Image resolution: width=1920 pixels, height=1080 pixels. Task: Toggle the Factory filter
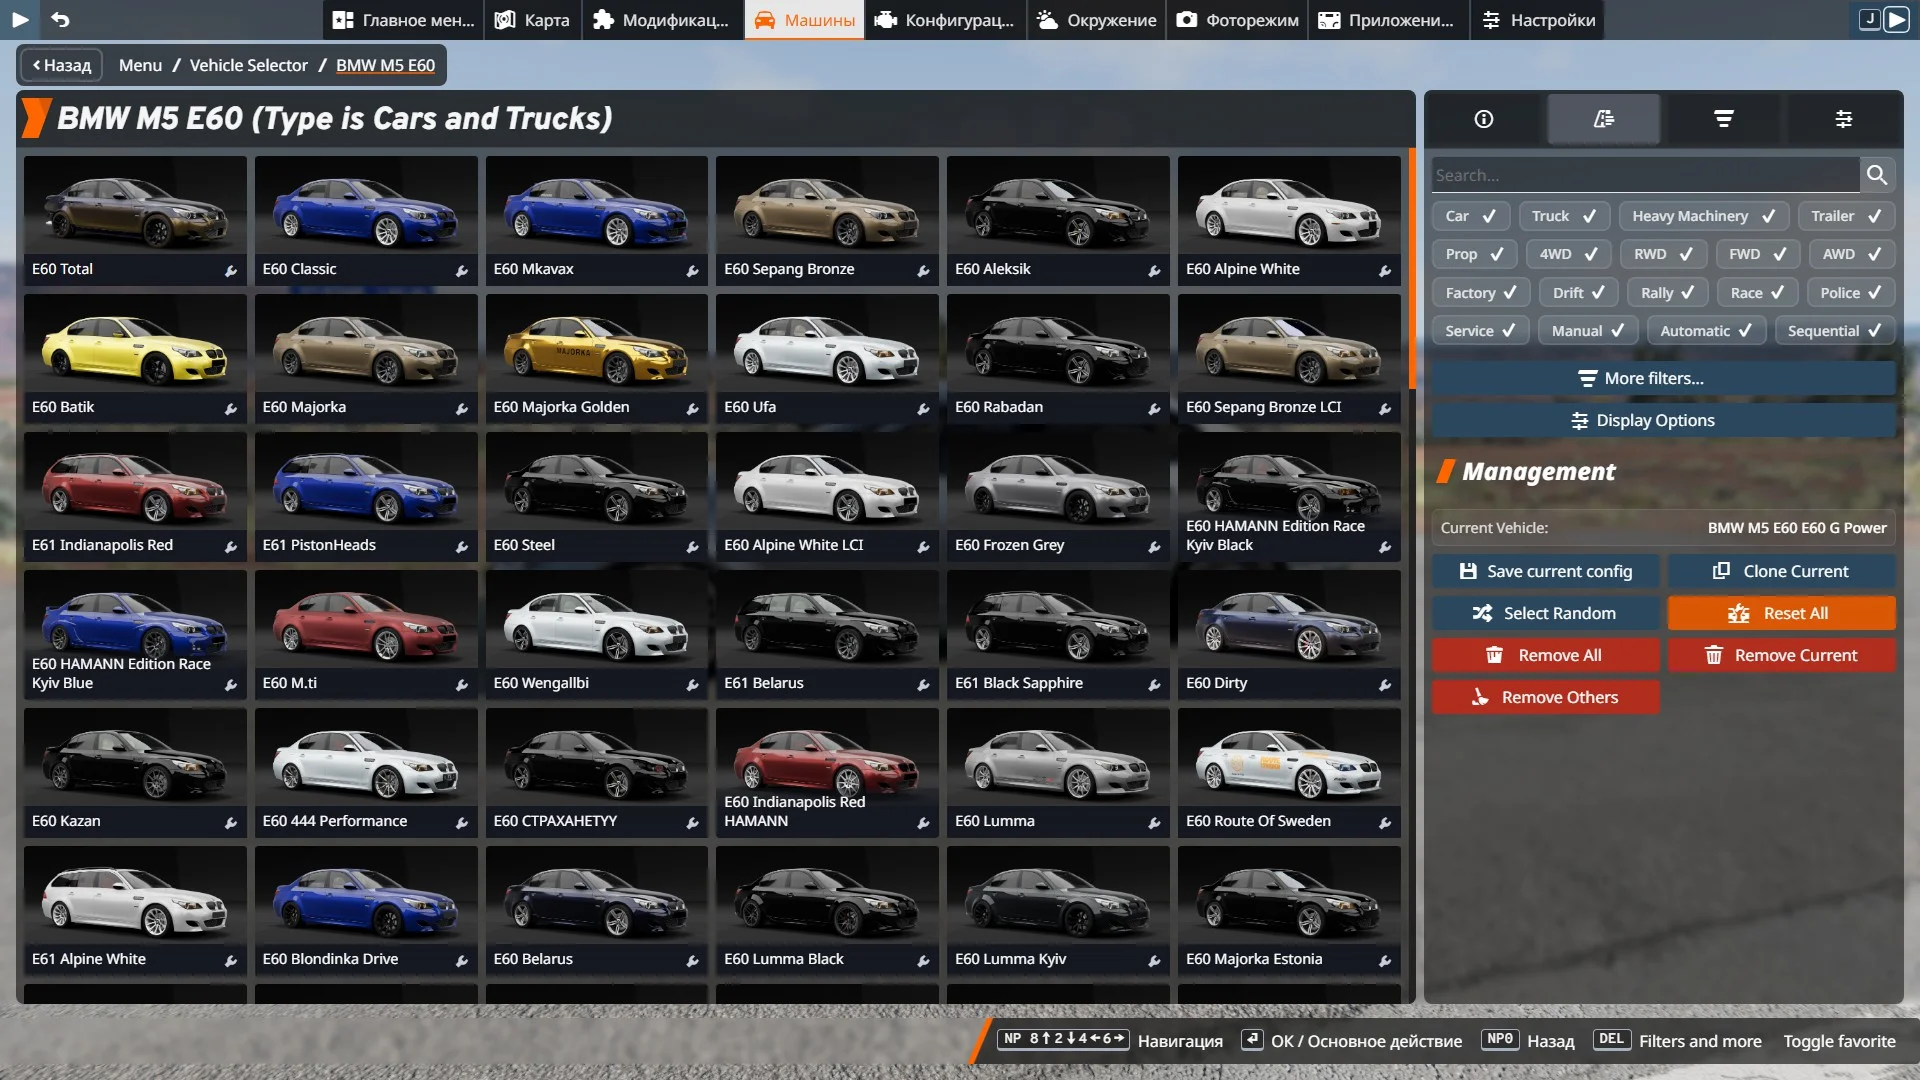1481,293
